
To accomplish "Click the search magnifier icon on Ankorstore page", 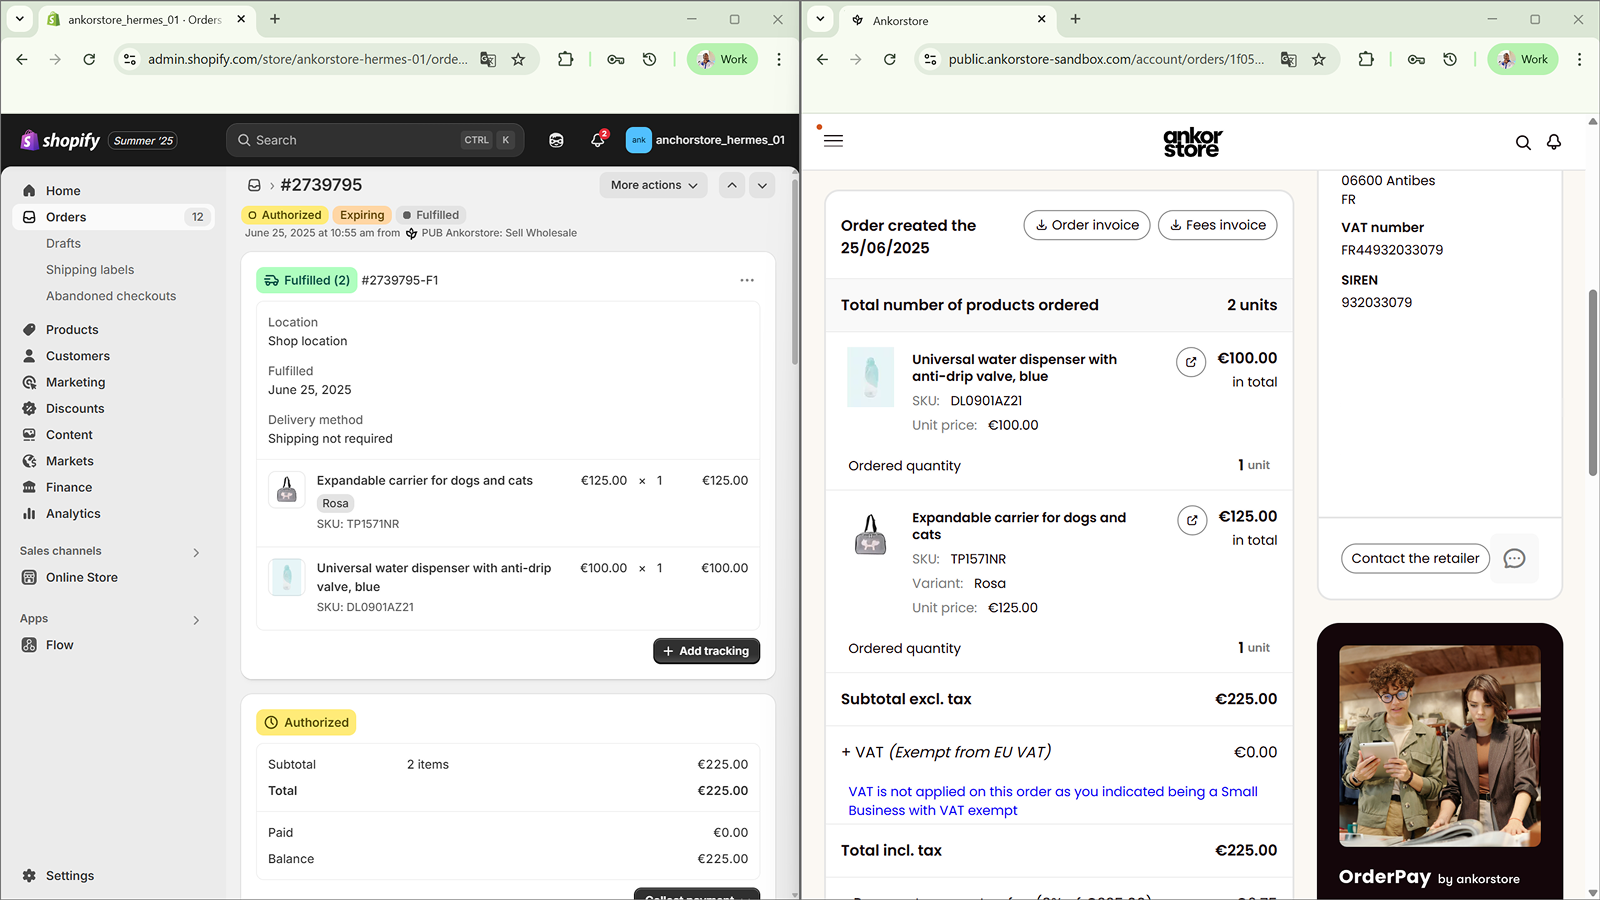I will 1523,142.
